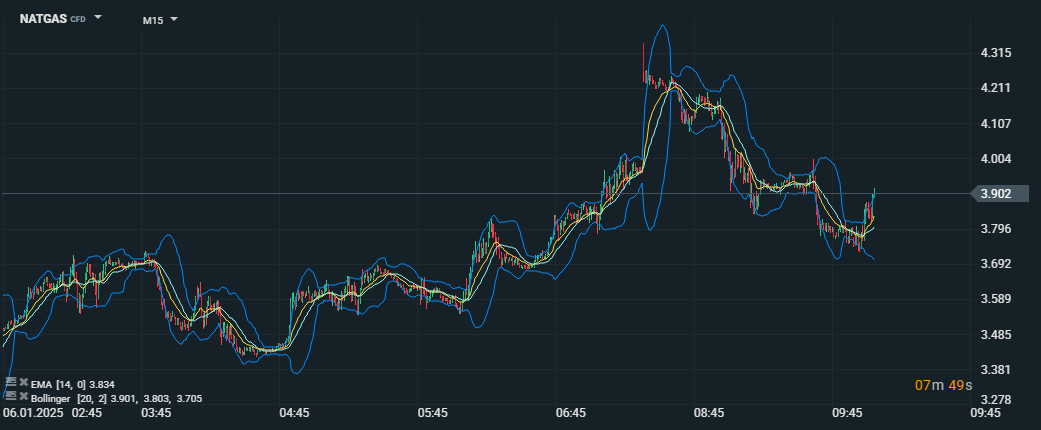Click the 06:45 time axis marker
The height and width of the screenshot is (430, 1041).
(x=570, y=413)
